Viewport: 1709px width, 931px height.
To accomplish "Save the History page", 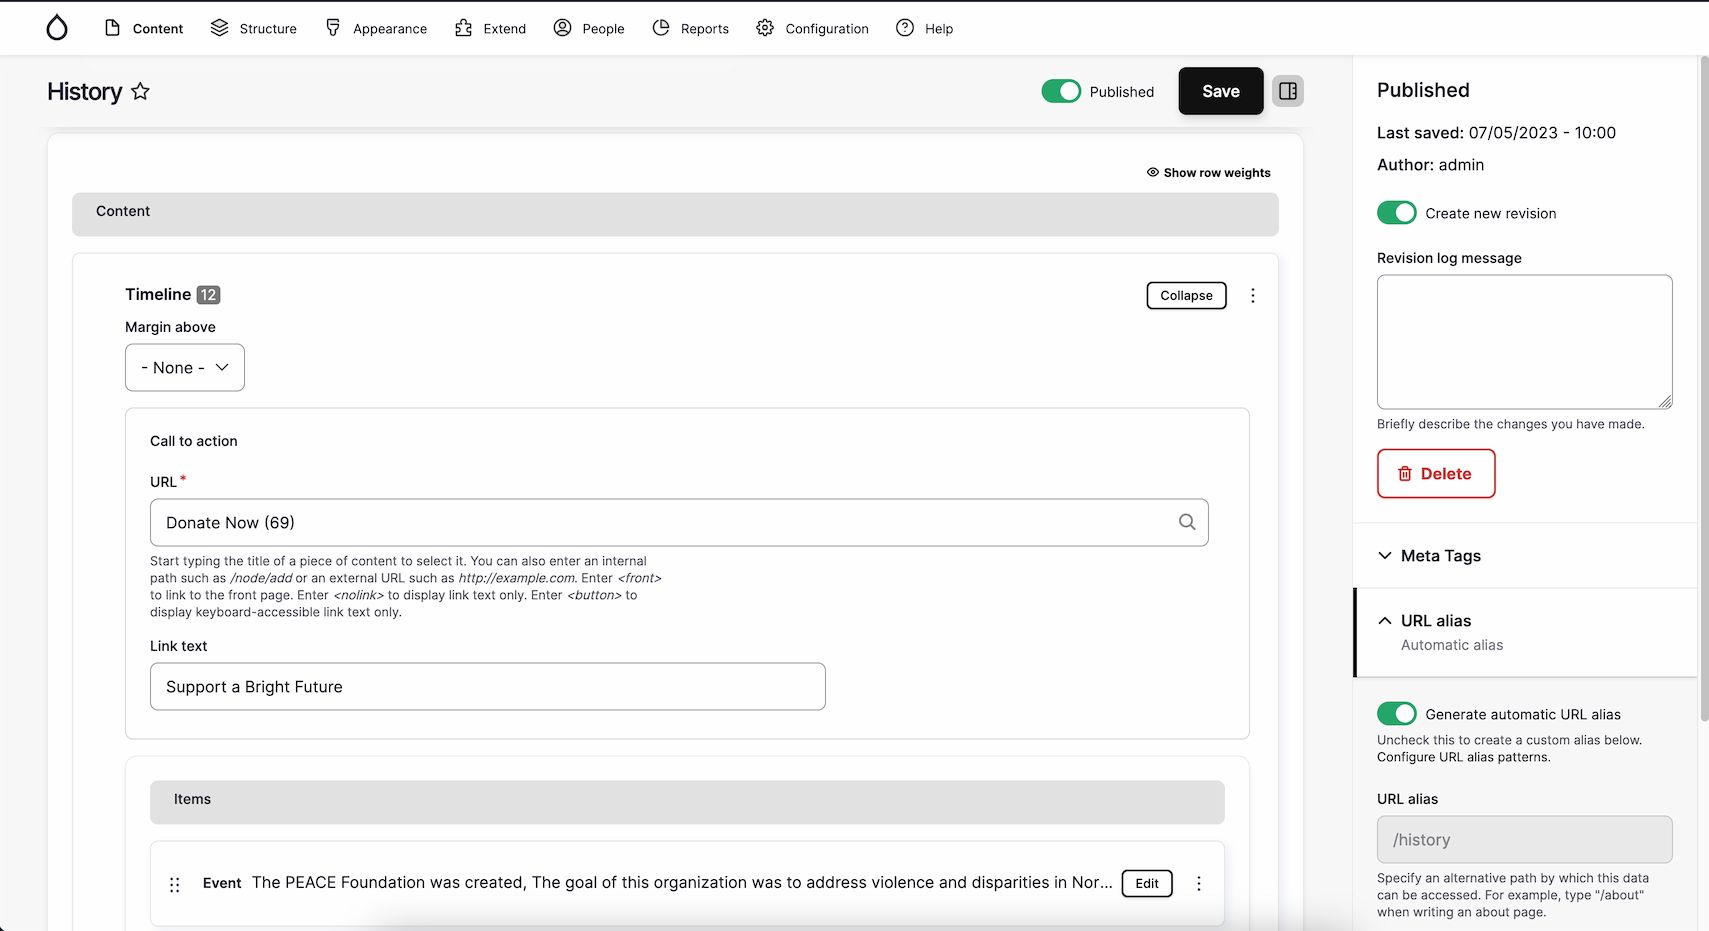I will [x=1220, y=91].
